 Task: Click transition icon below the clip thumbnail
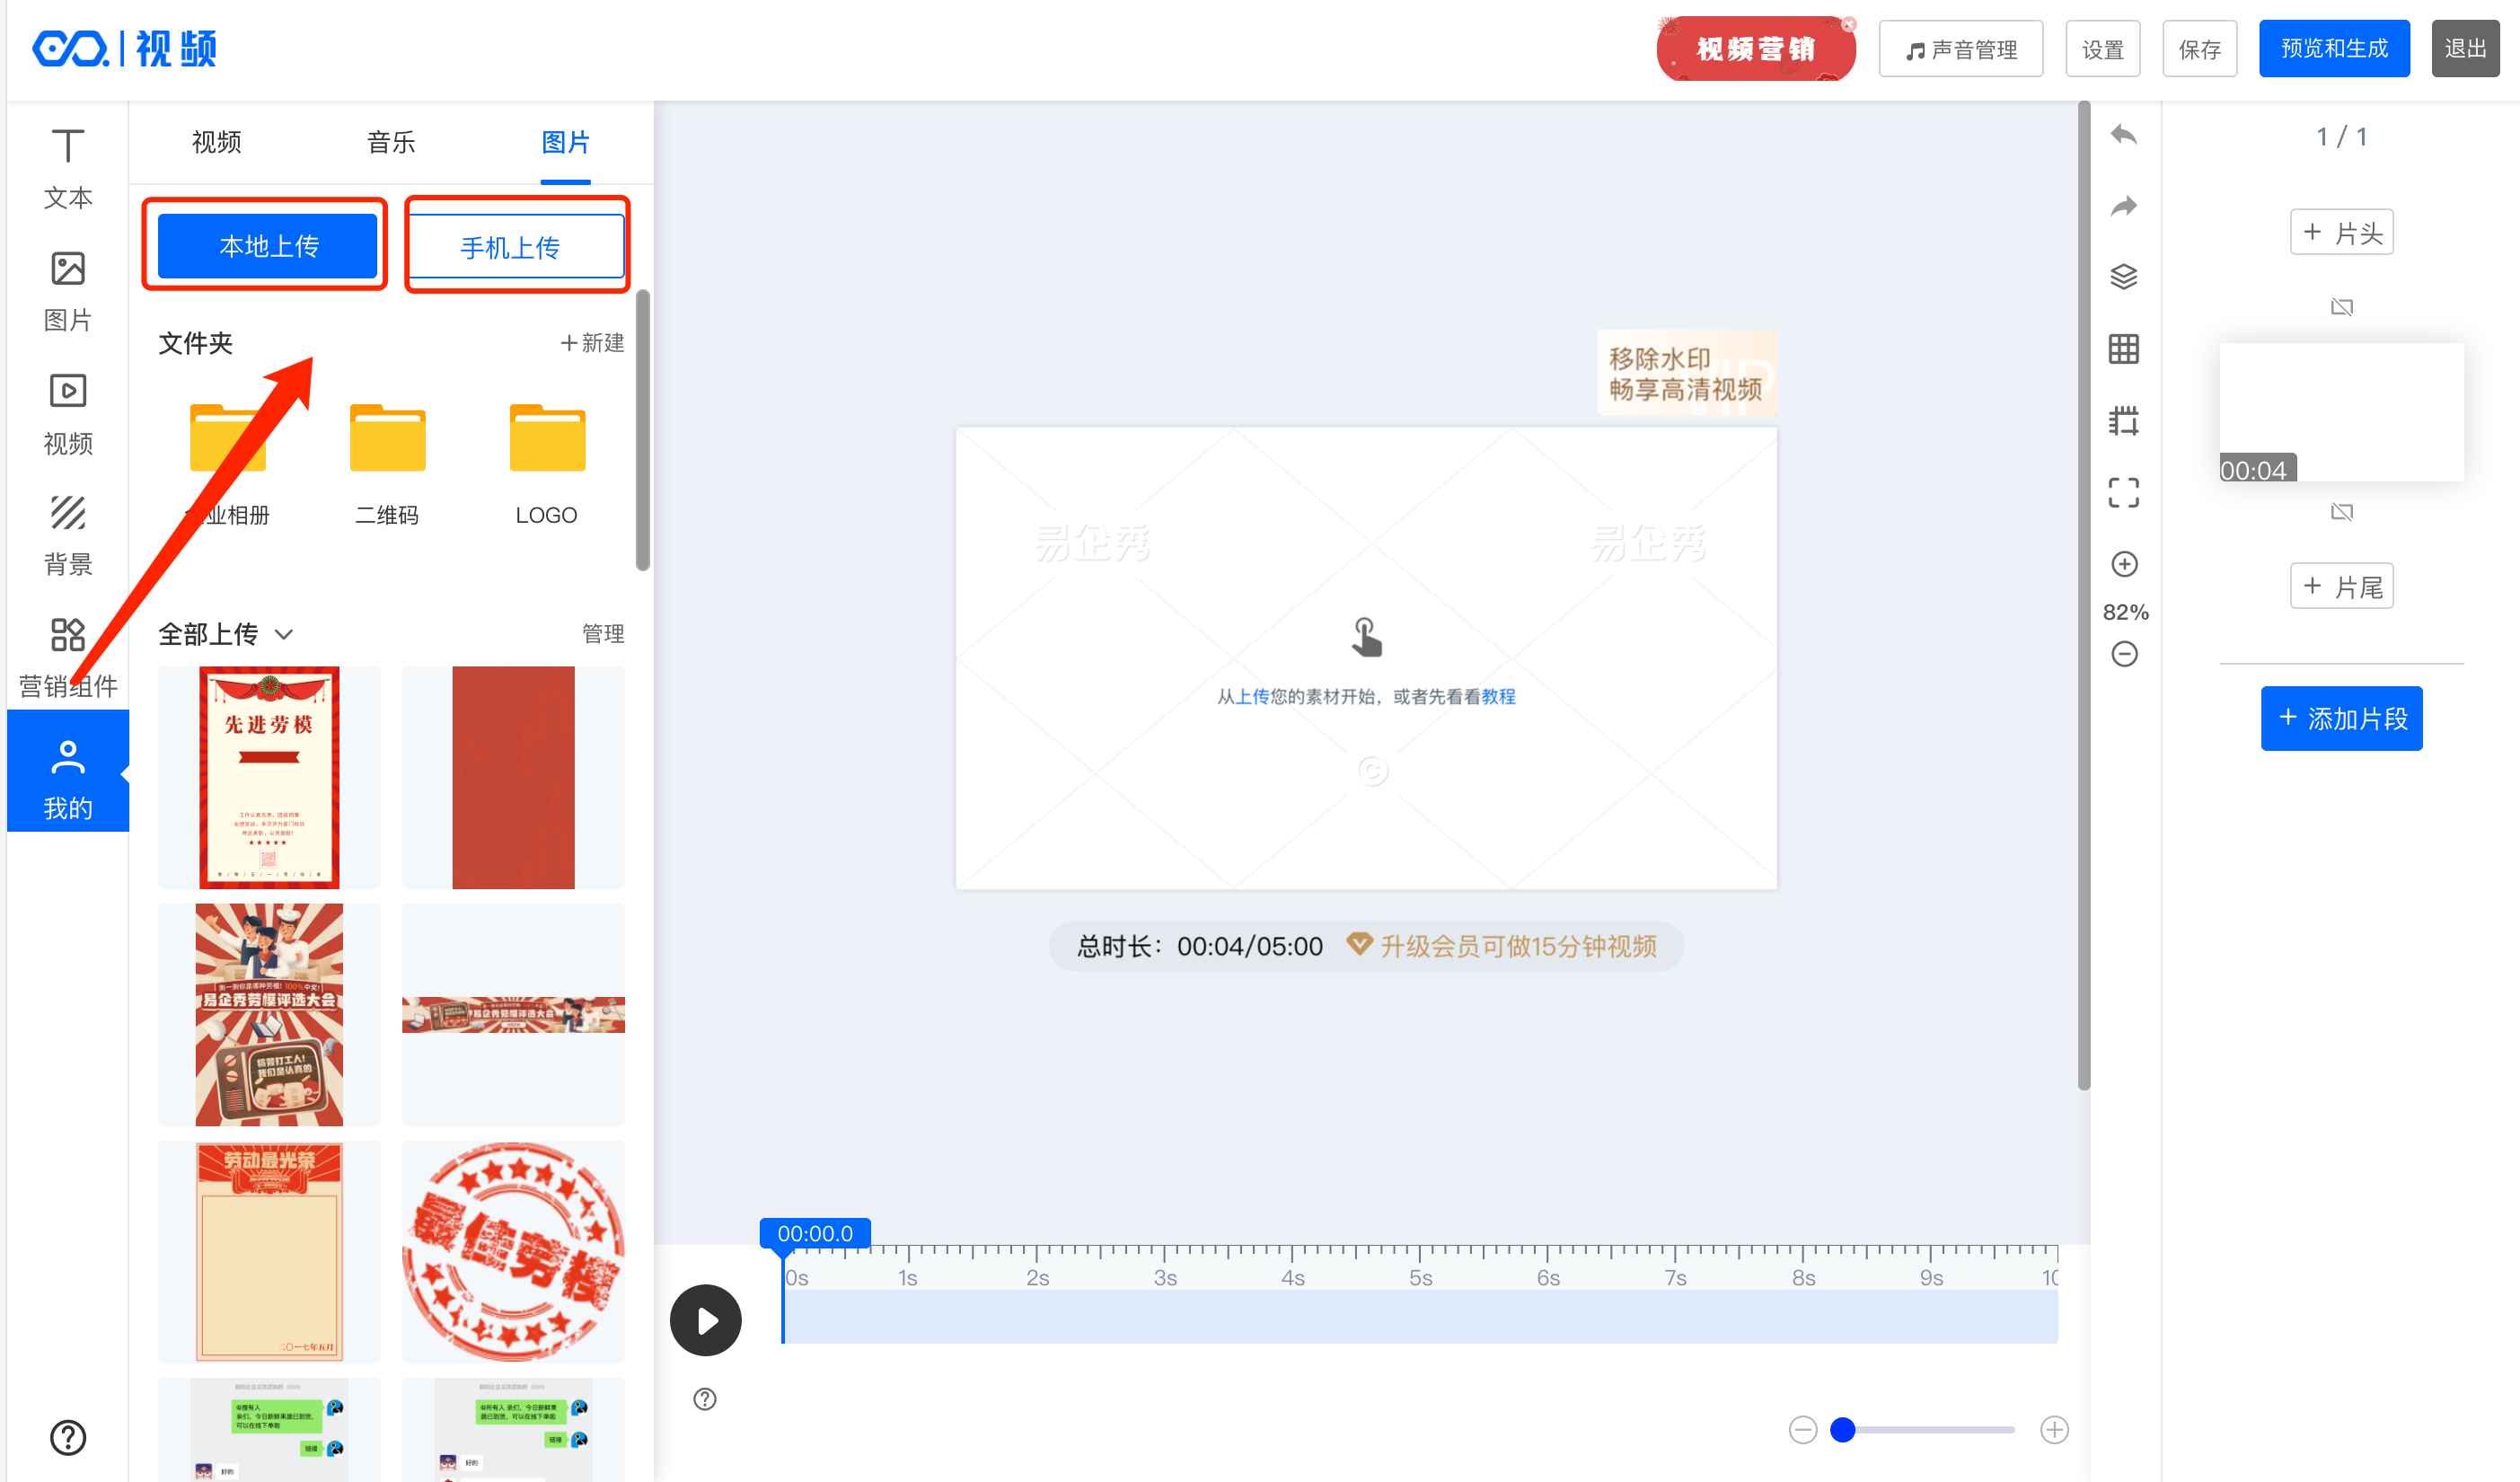click(x=2341, y=512)
